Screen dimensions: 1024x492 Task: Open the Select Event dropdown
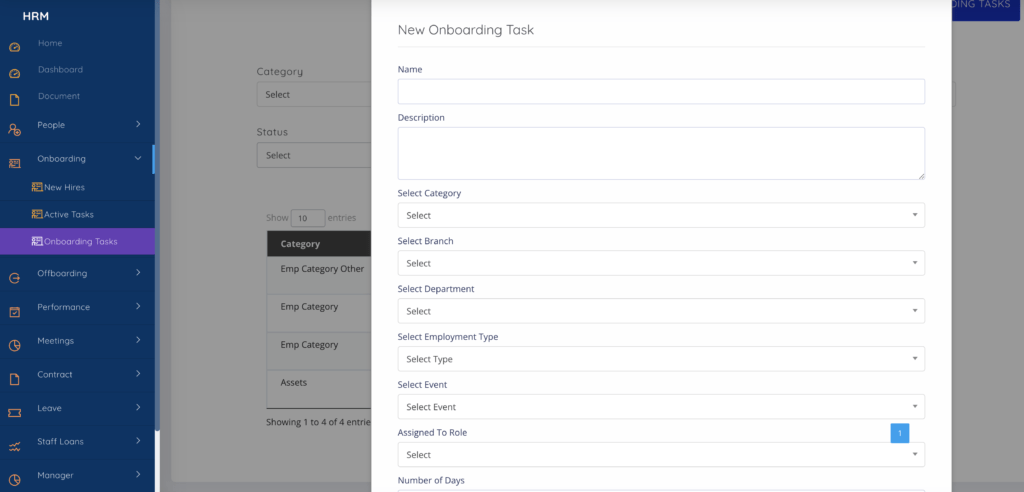(x=661, y=406)
